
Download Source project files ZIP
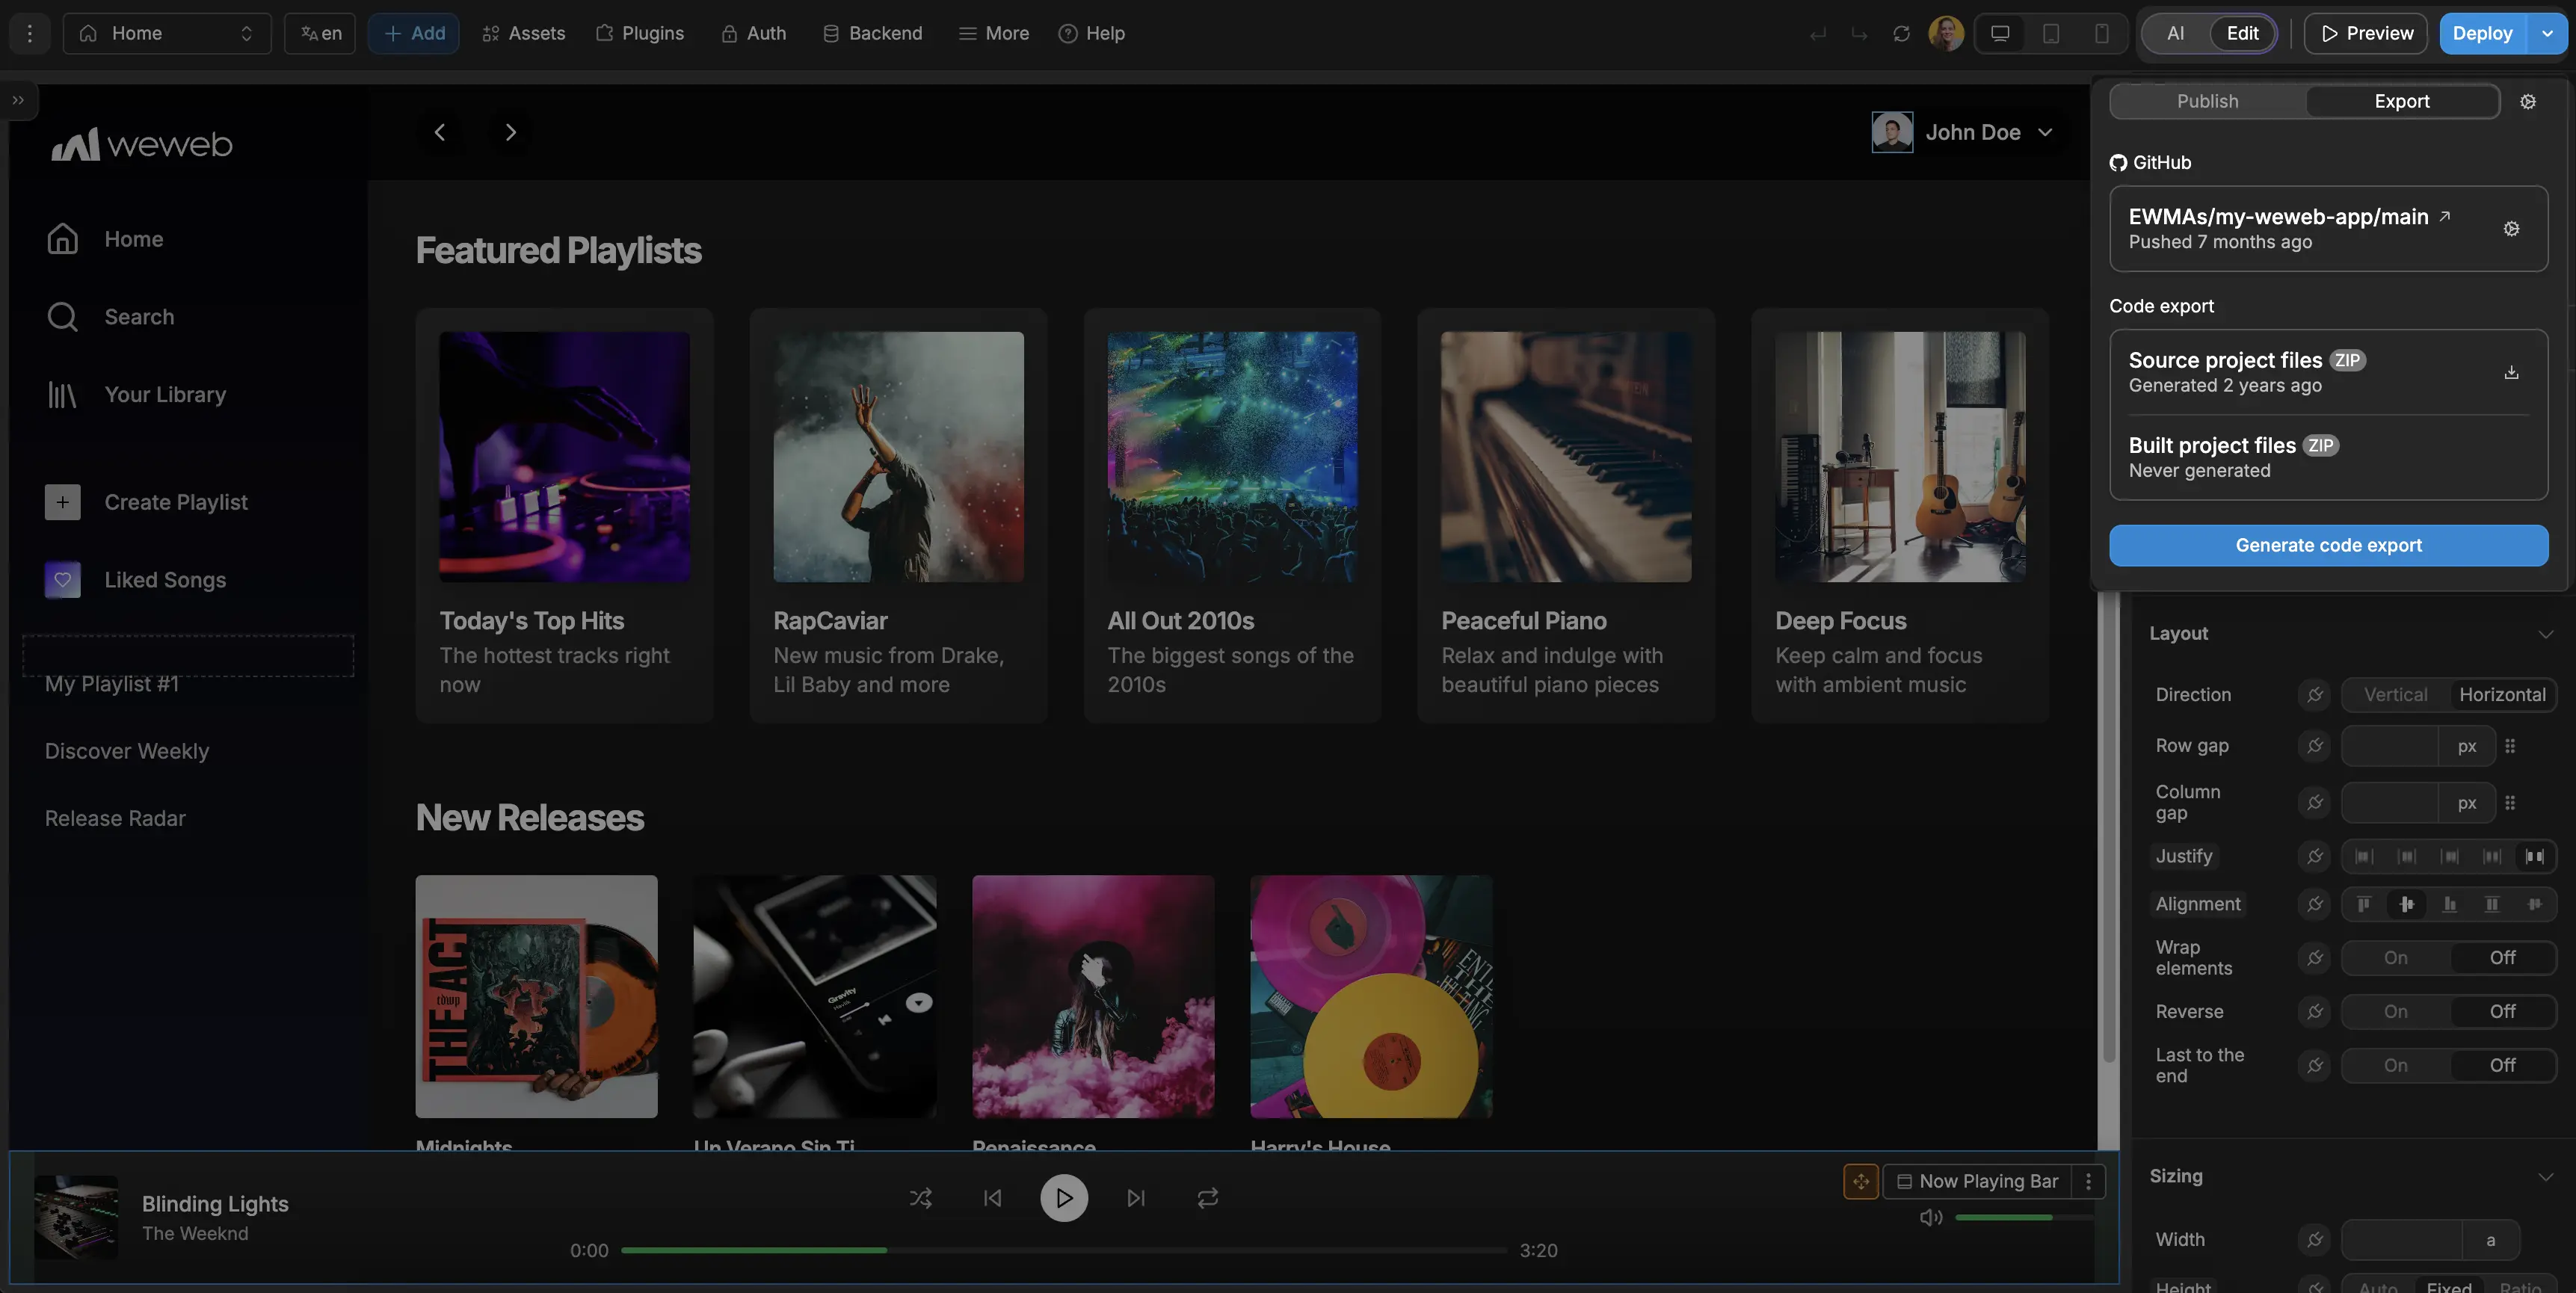point(2510,372)
